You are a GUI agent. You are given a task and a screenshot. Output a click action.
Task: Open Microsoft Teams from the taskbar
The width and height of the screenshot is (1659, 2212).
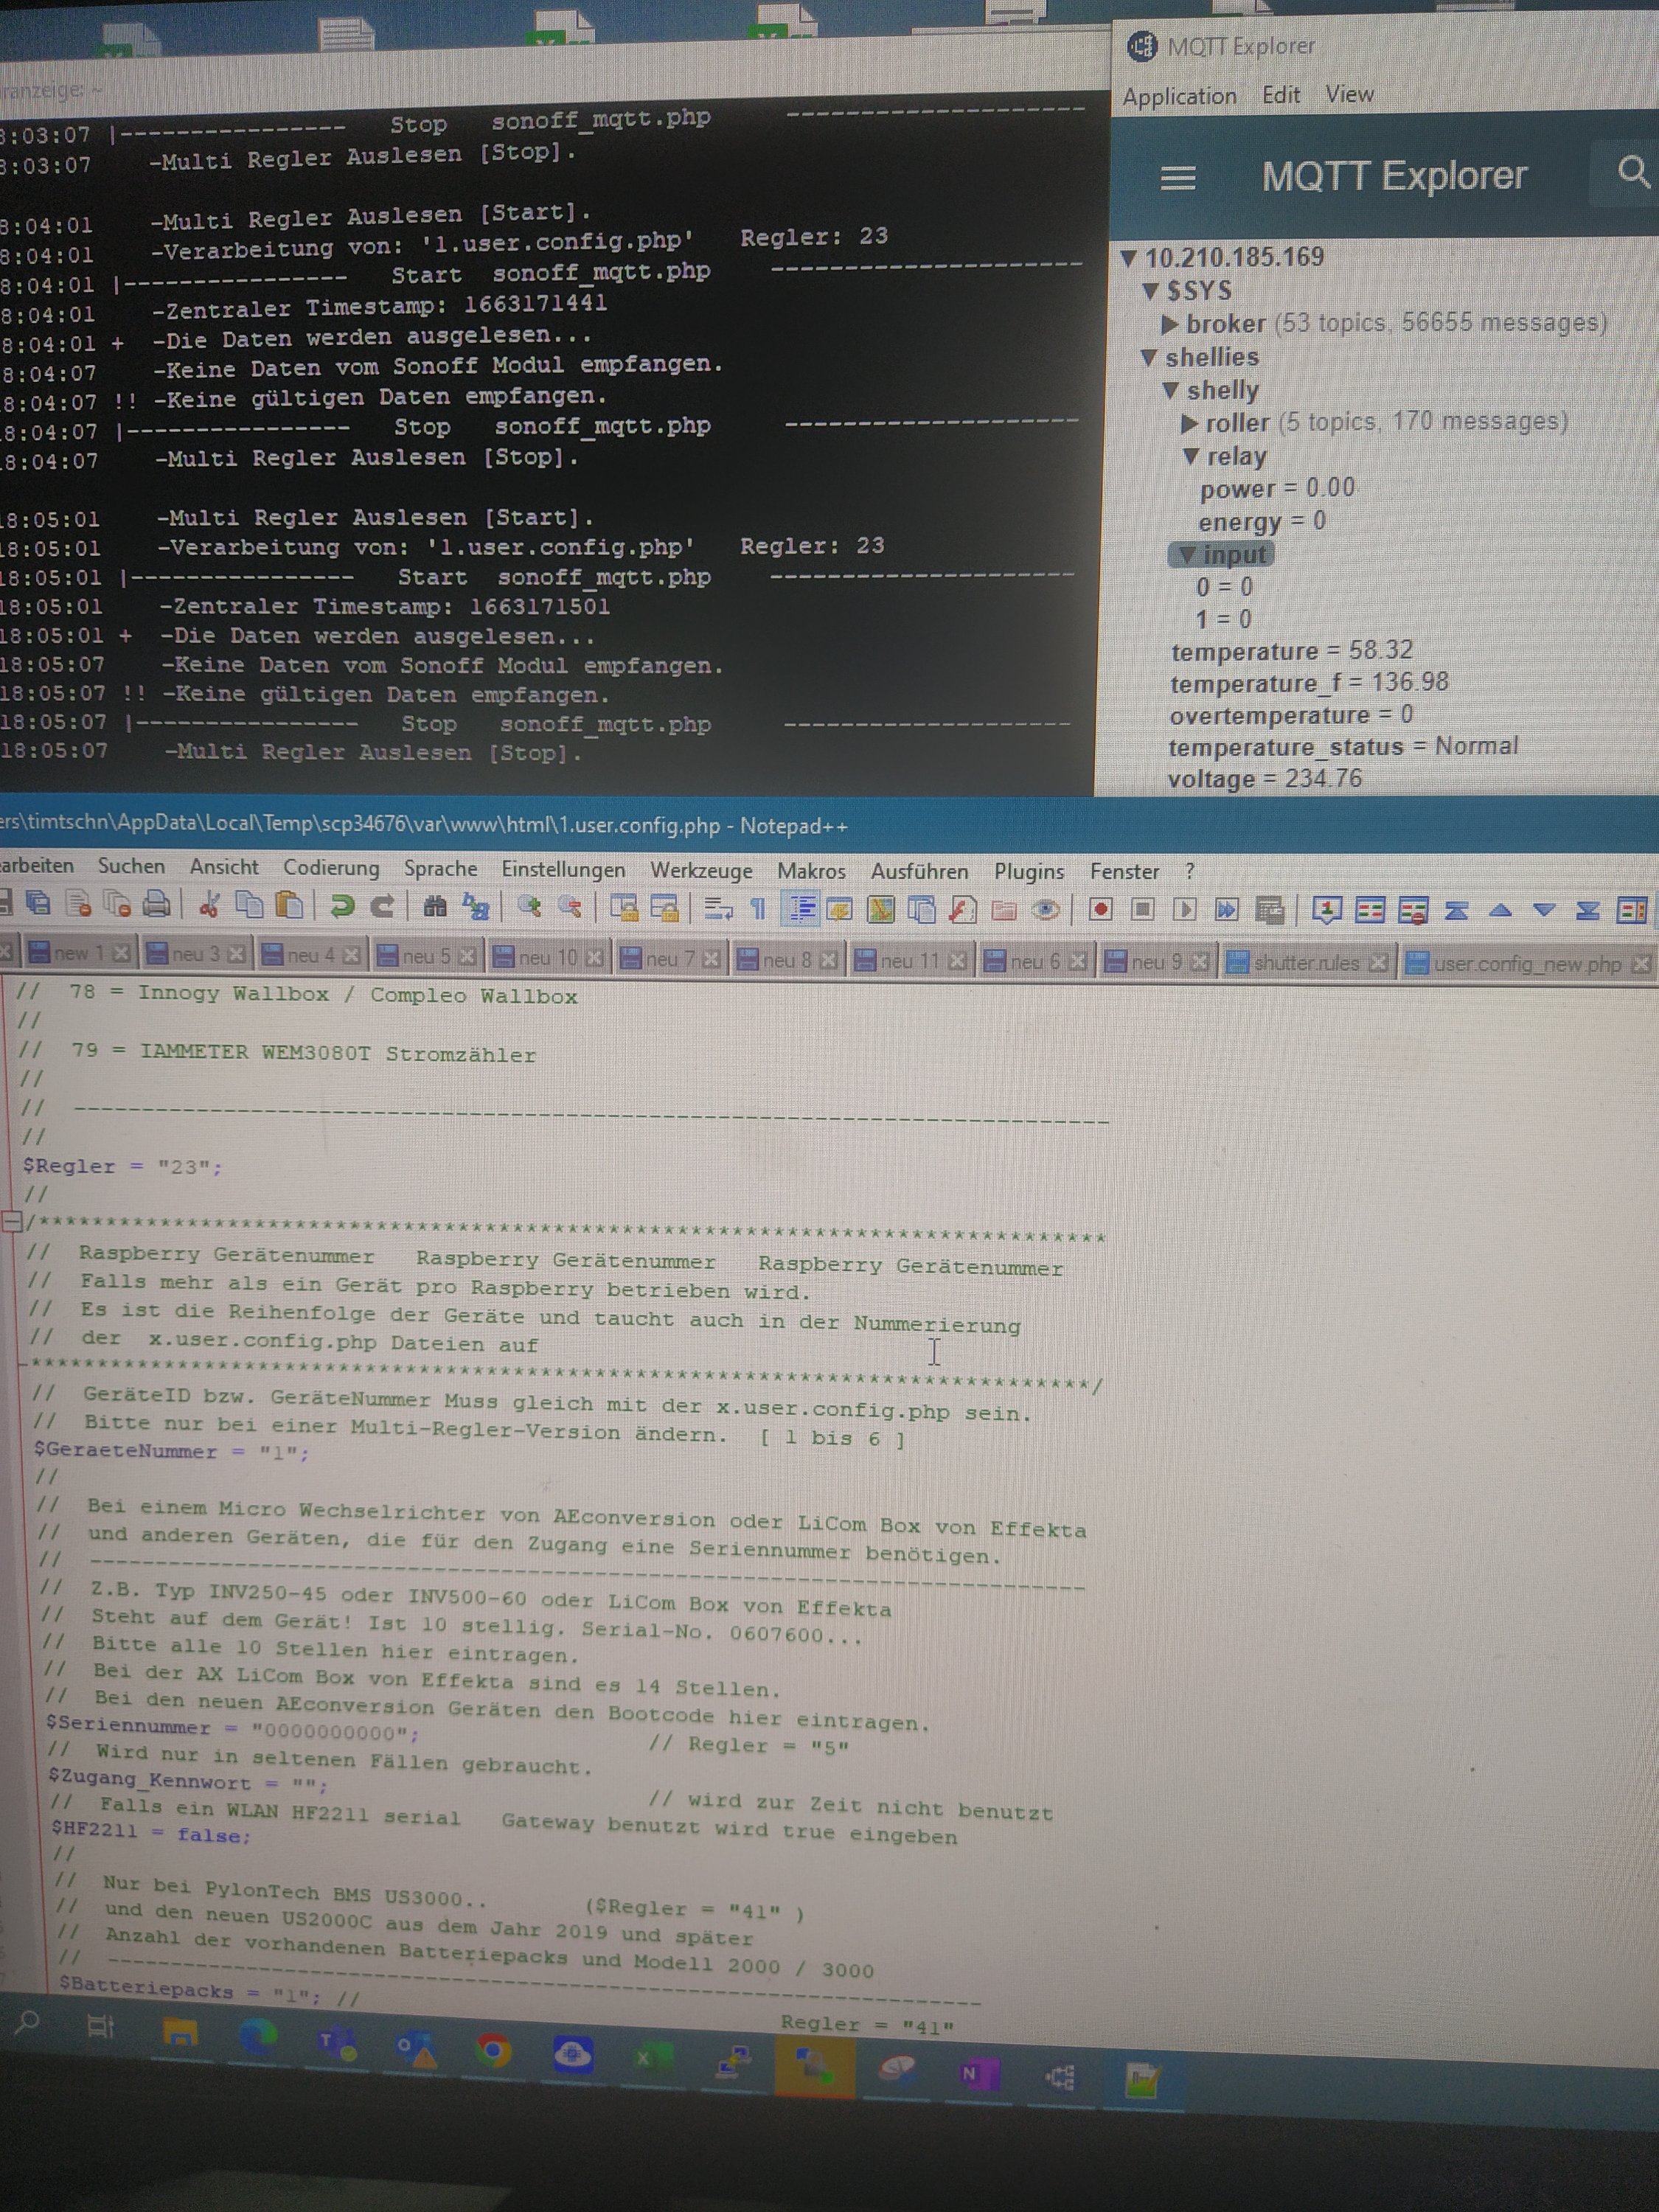(x=338, y=2042)
